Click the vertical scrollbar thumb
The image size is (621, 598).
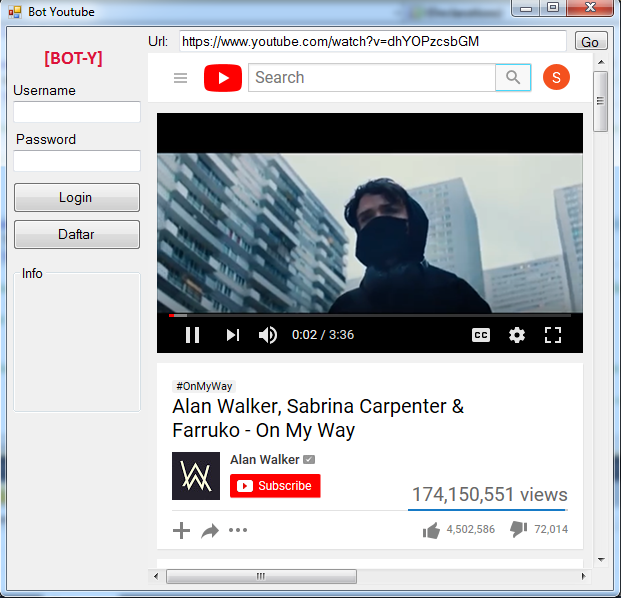pyautogui.click(x=600, y=101)
